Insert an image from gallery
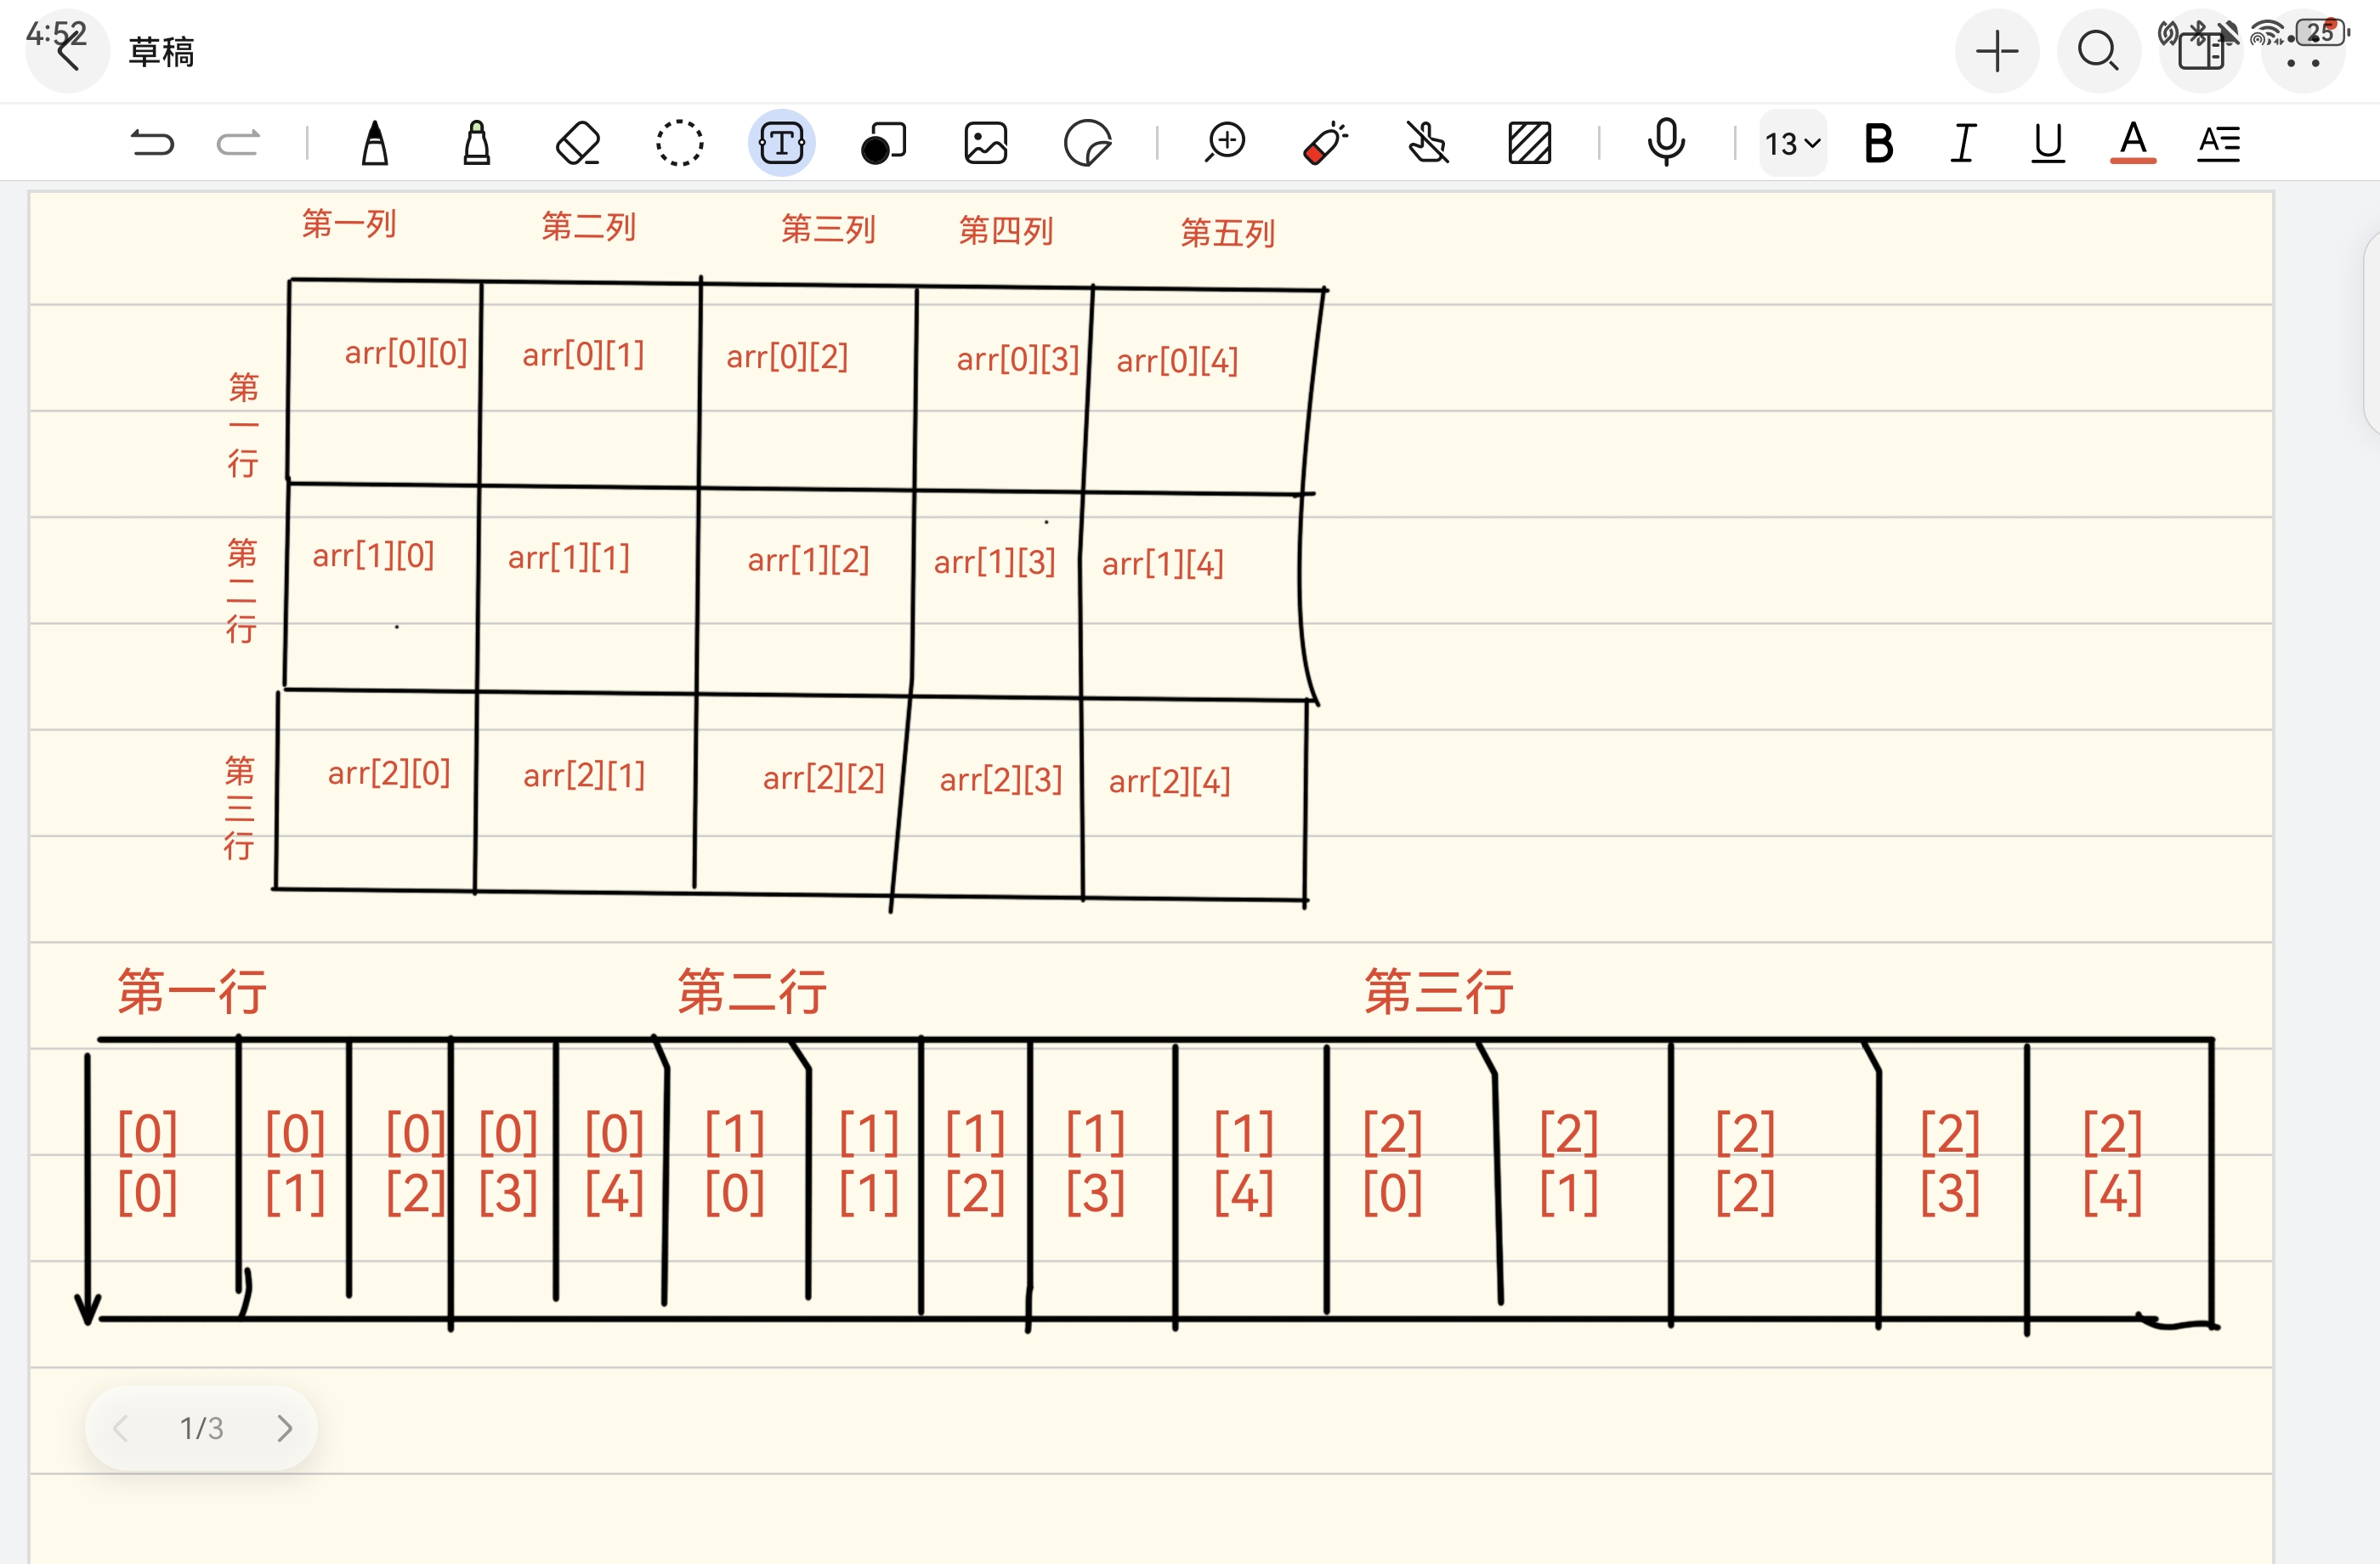Viewport: 2380px width, 1564px height. click(x=985, y=143)
